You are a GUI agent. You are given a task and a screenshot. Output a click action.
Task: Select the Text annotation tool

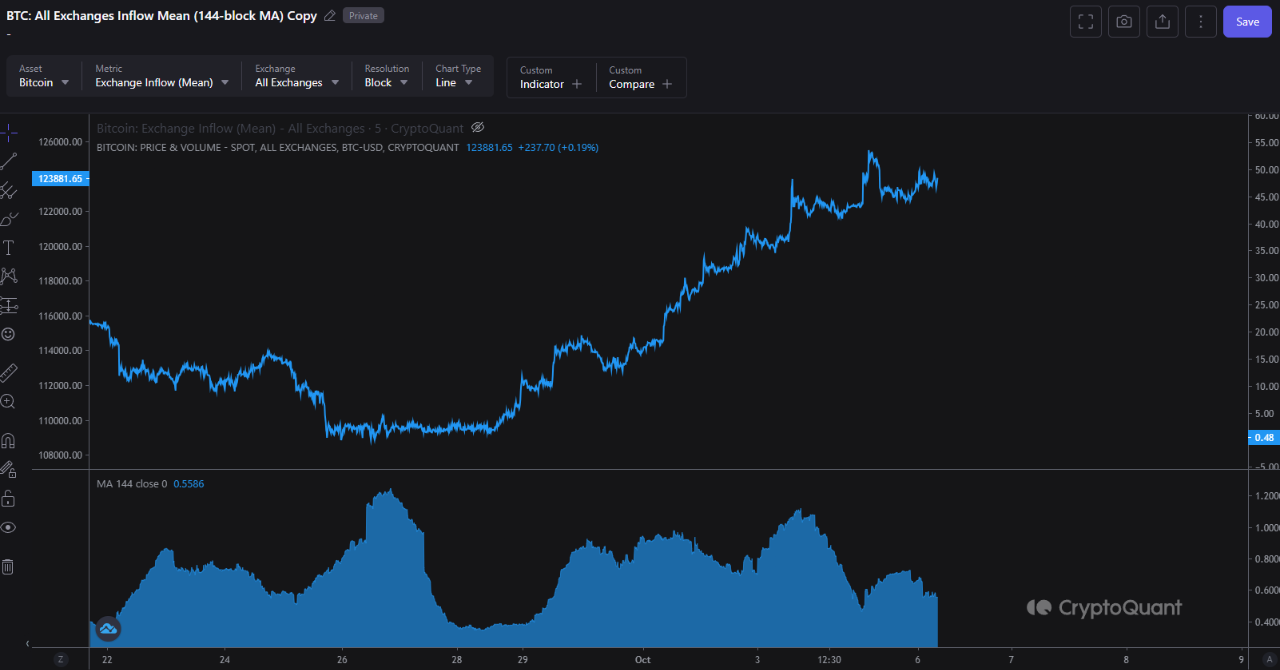(x=9, y=247)
